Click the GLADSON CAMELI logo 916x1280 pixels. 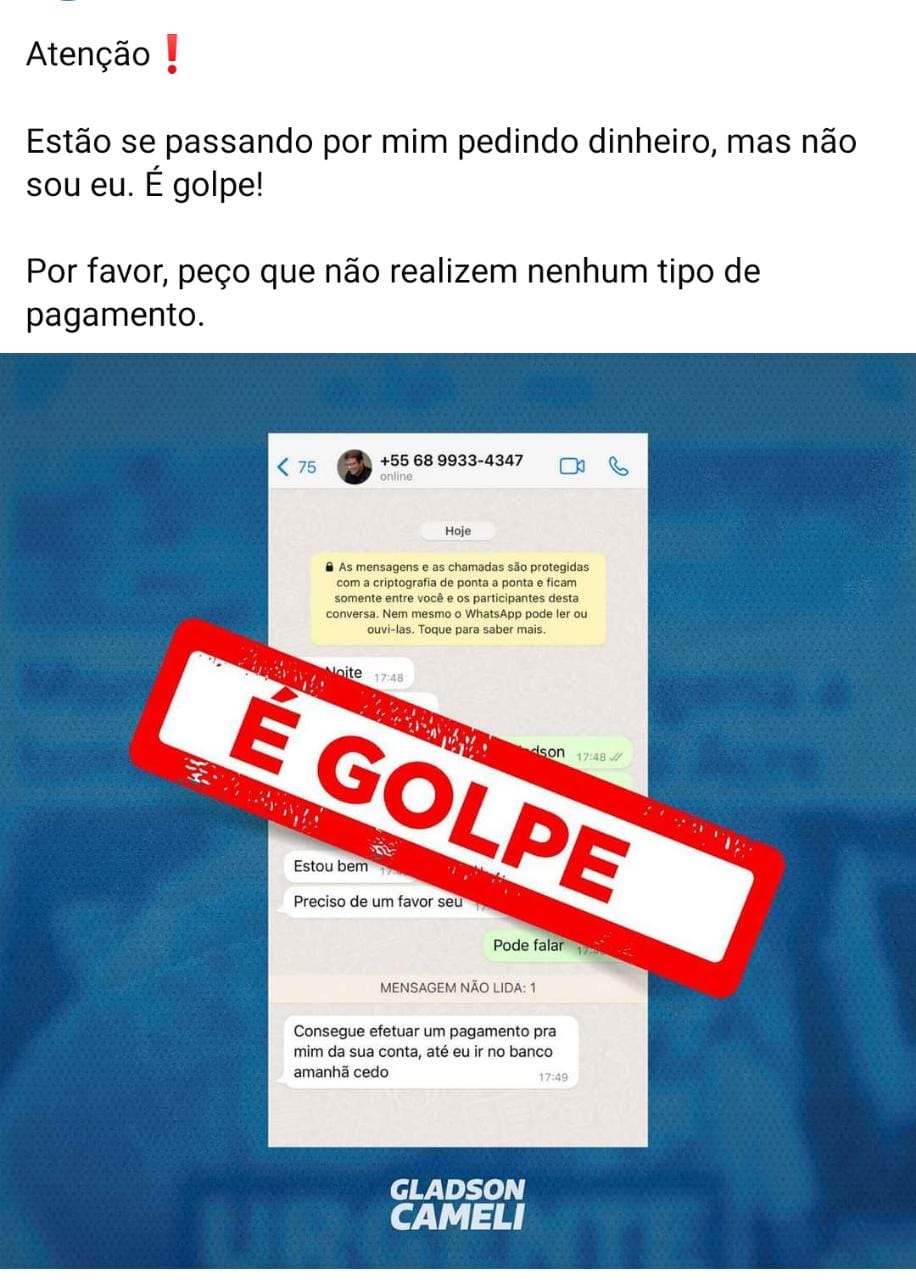458,1203
